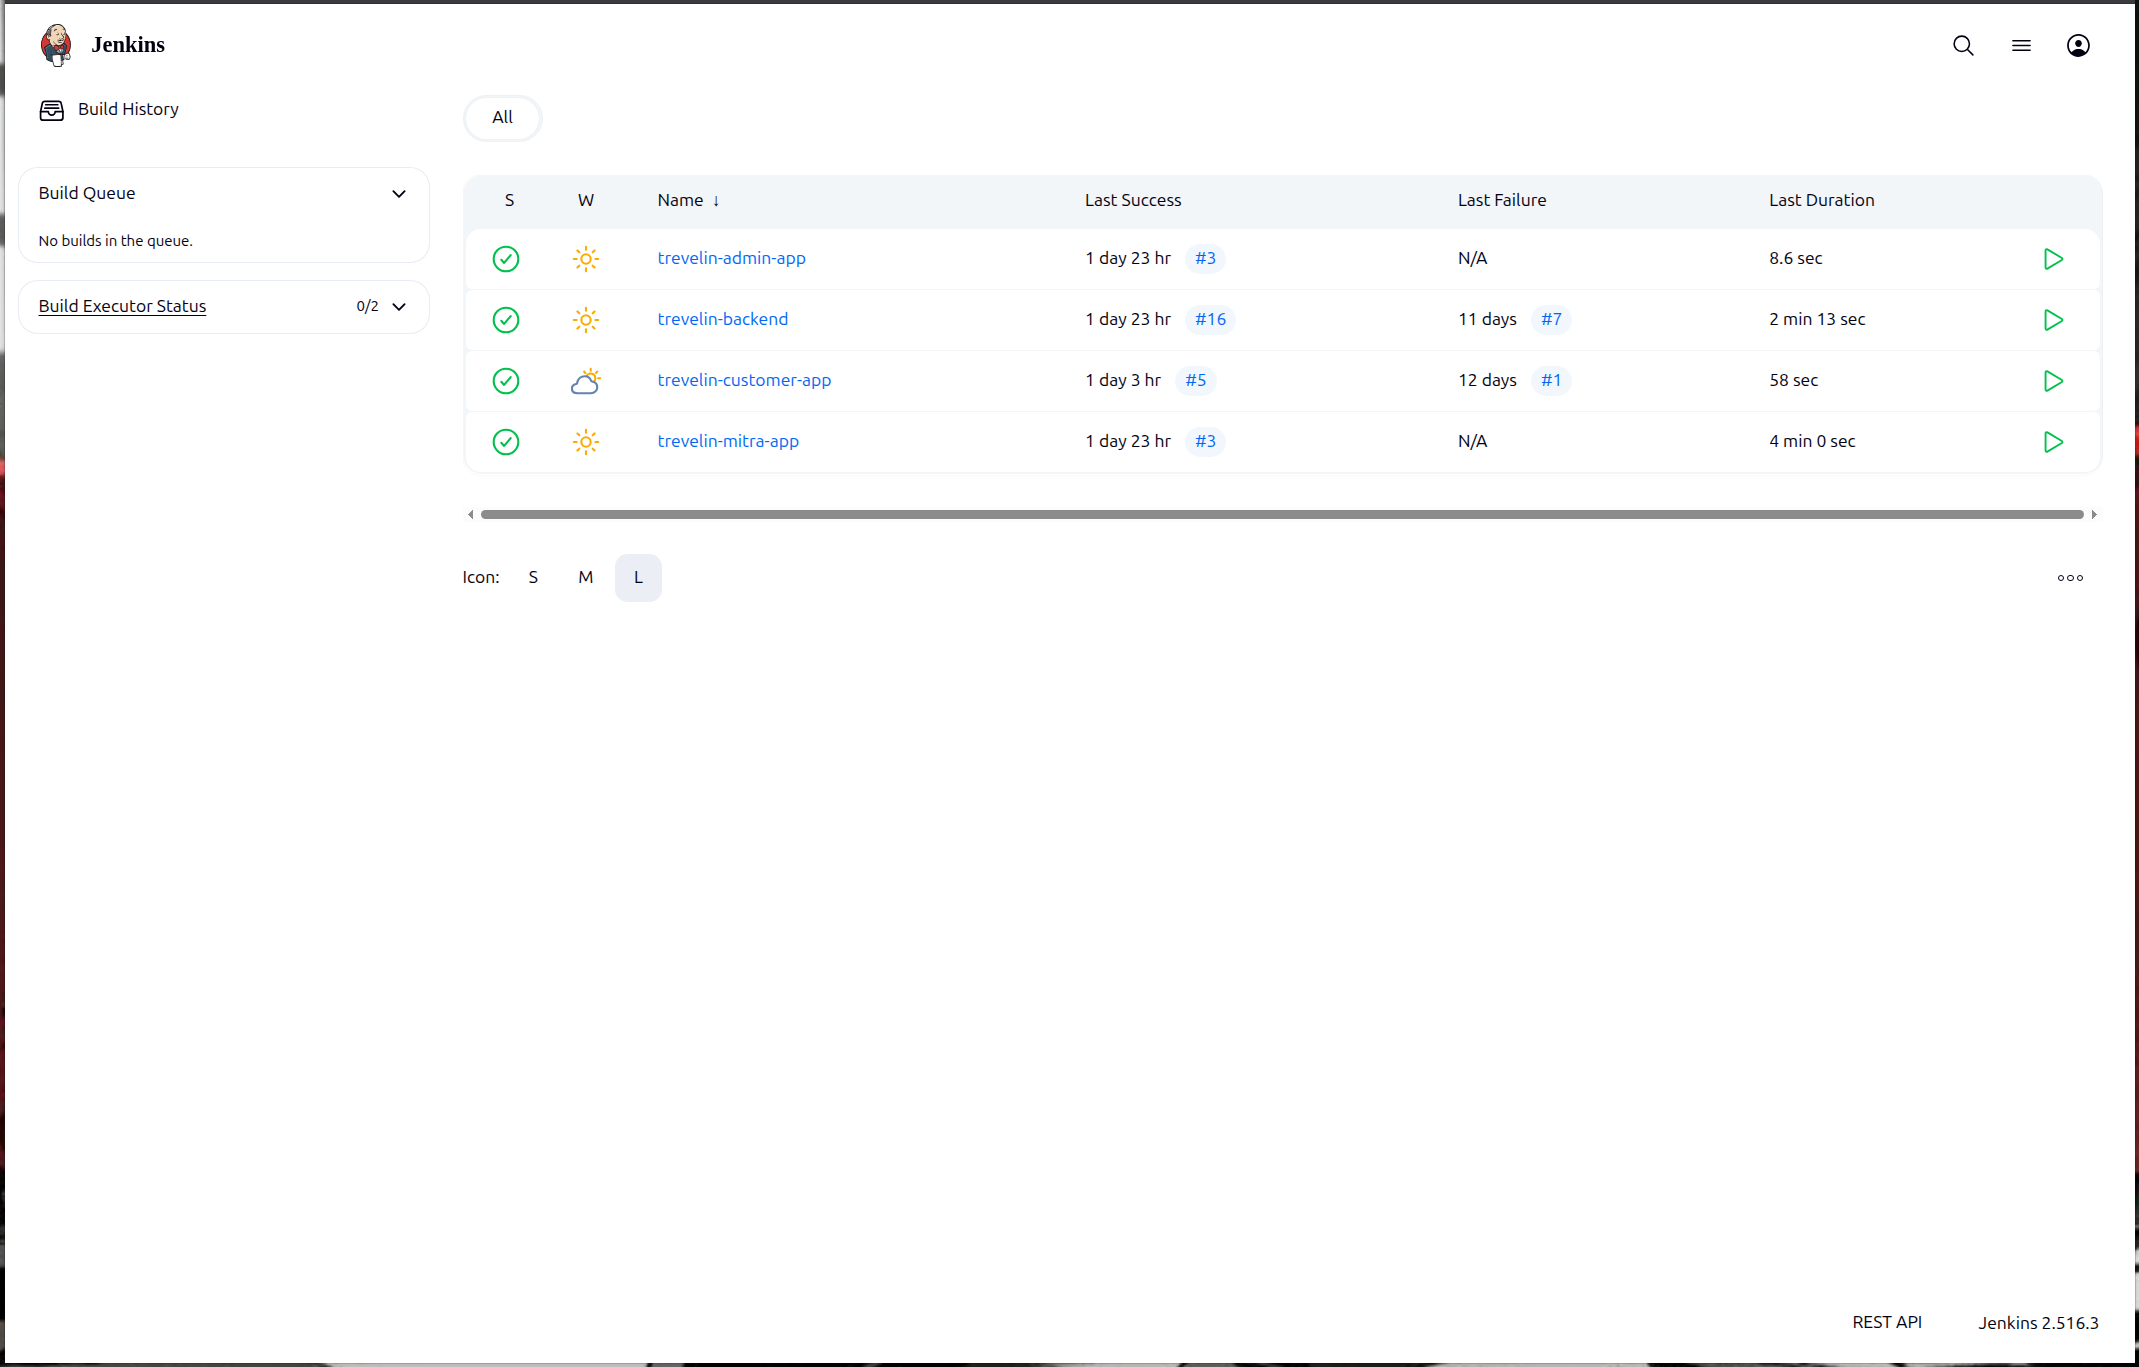Expand the Build Executor Status panel
The image size is (2139, 1367).
[x=399, y=306]
